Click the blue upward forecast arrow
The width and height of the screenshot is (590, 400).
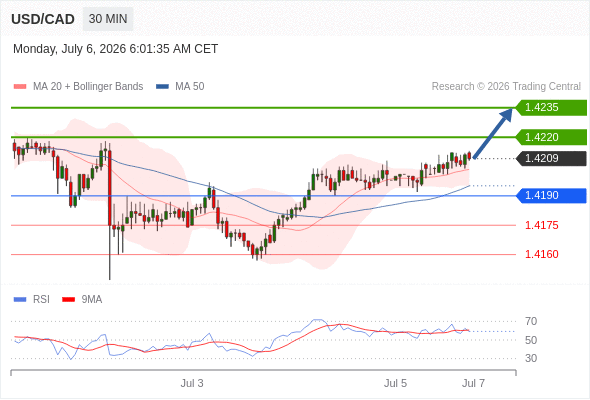tap(493, 133)
